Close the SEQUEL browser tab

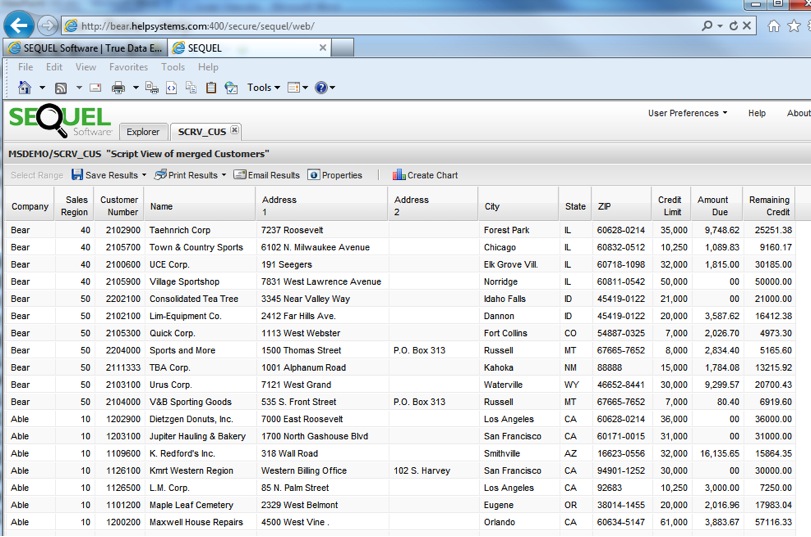click(x=323, y=48)
